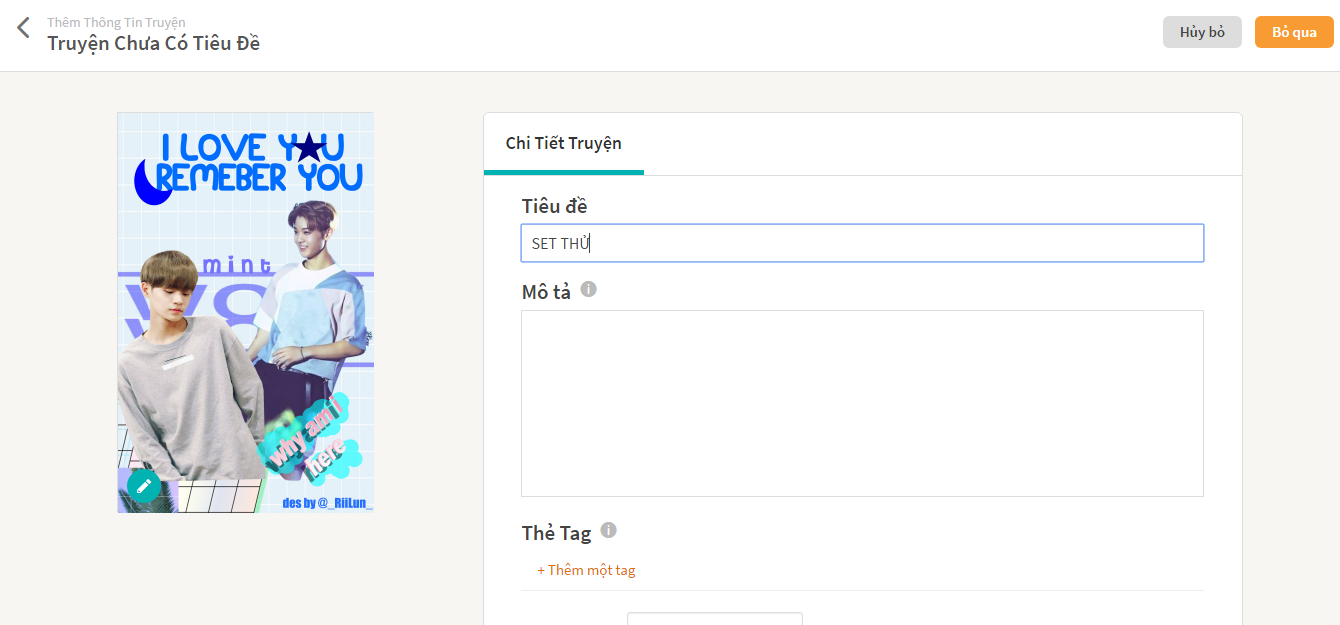Go back using the left arrow icon

point(24,28)
